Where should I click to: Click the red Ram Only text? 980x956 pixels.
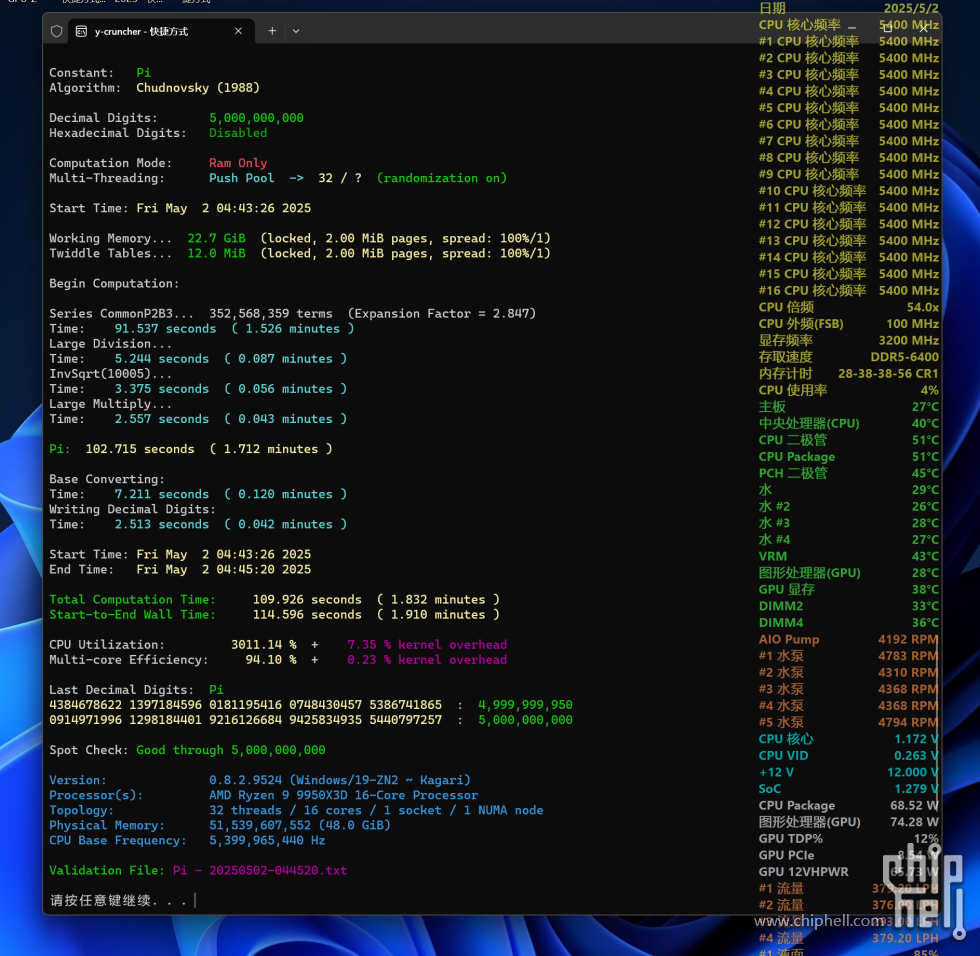coord(238,162)
